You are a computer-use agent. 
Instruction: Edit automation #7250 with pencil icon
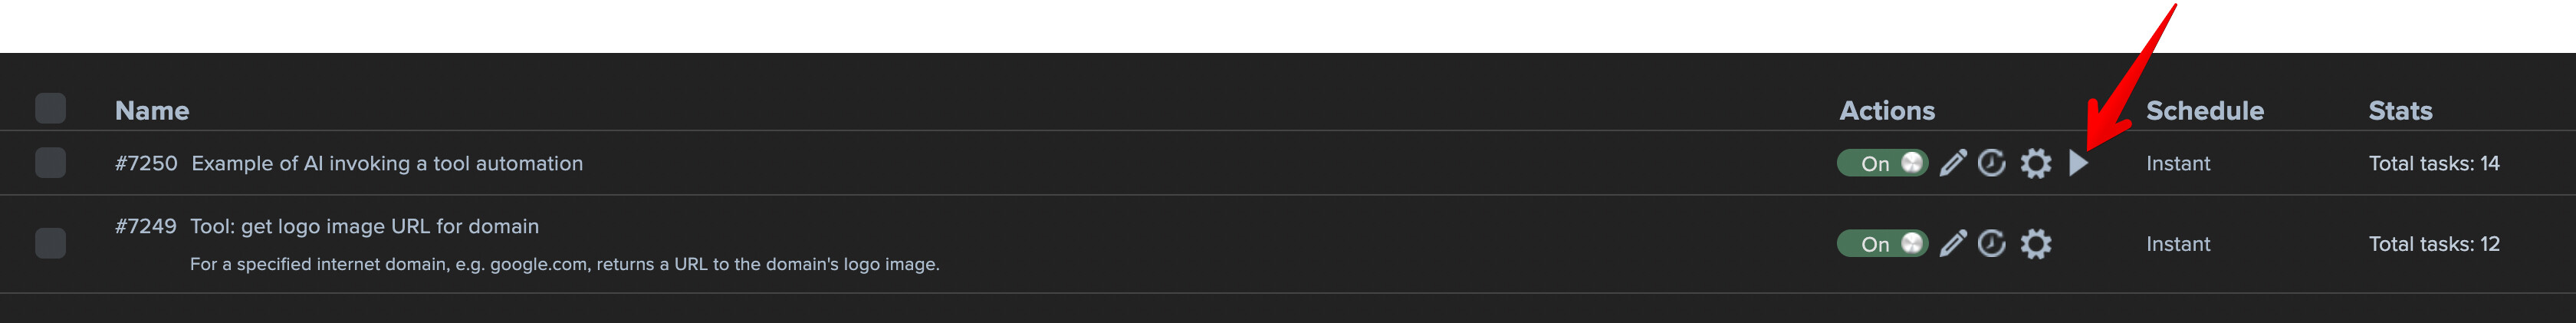tap(1953, 163)
